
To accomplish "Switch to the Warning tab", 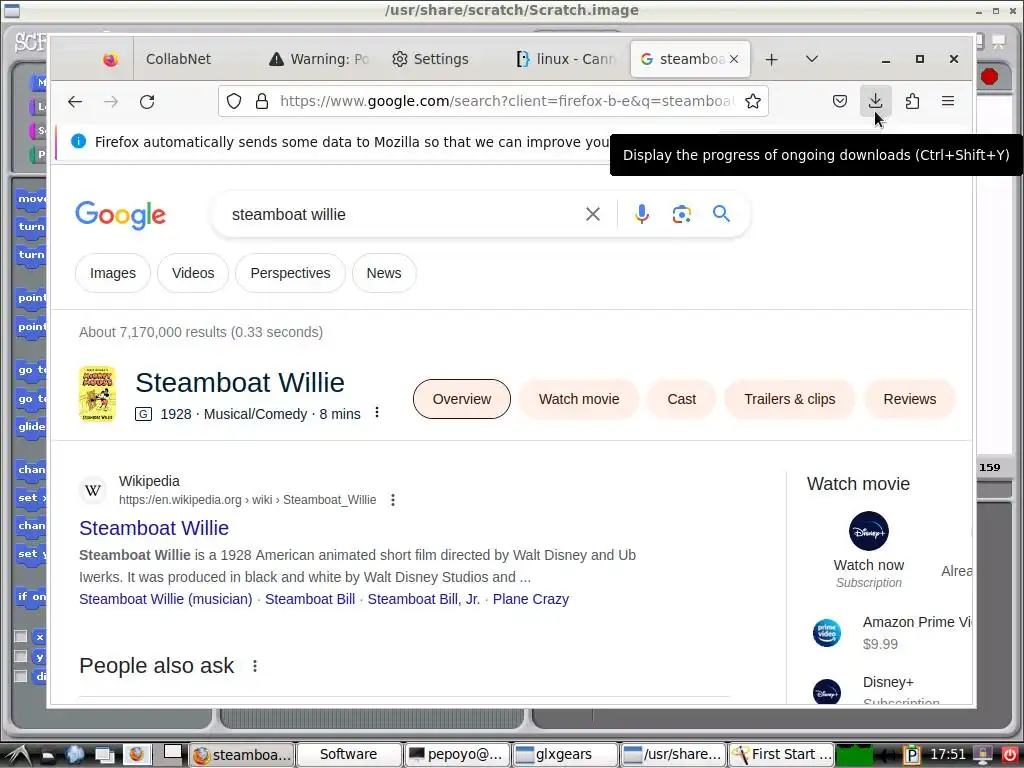I will 319,59.
